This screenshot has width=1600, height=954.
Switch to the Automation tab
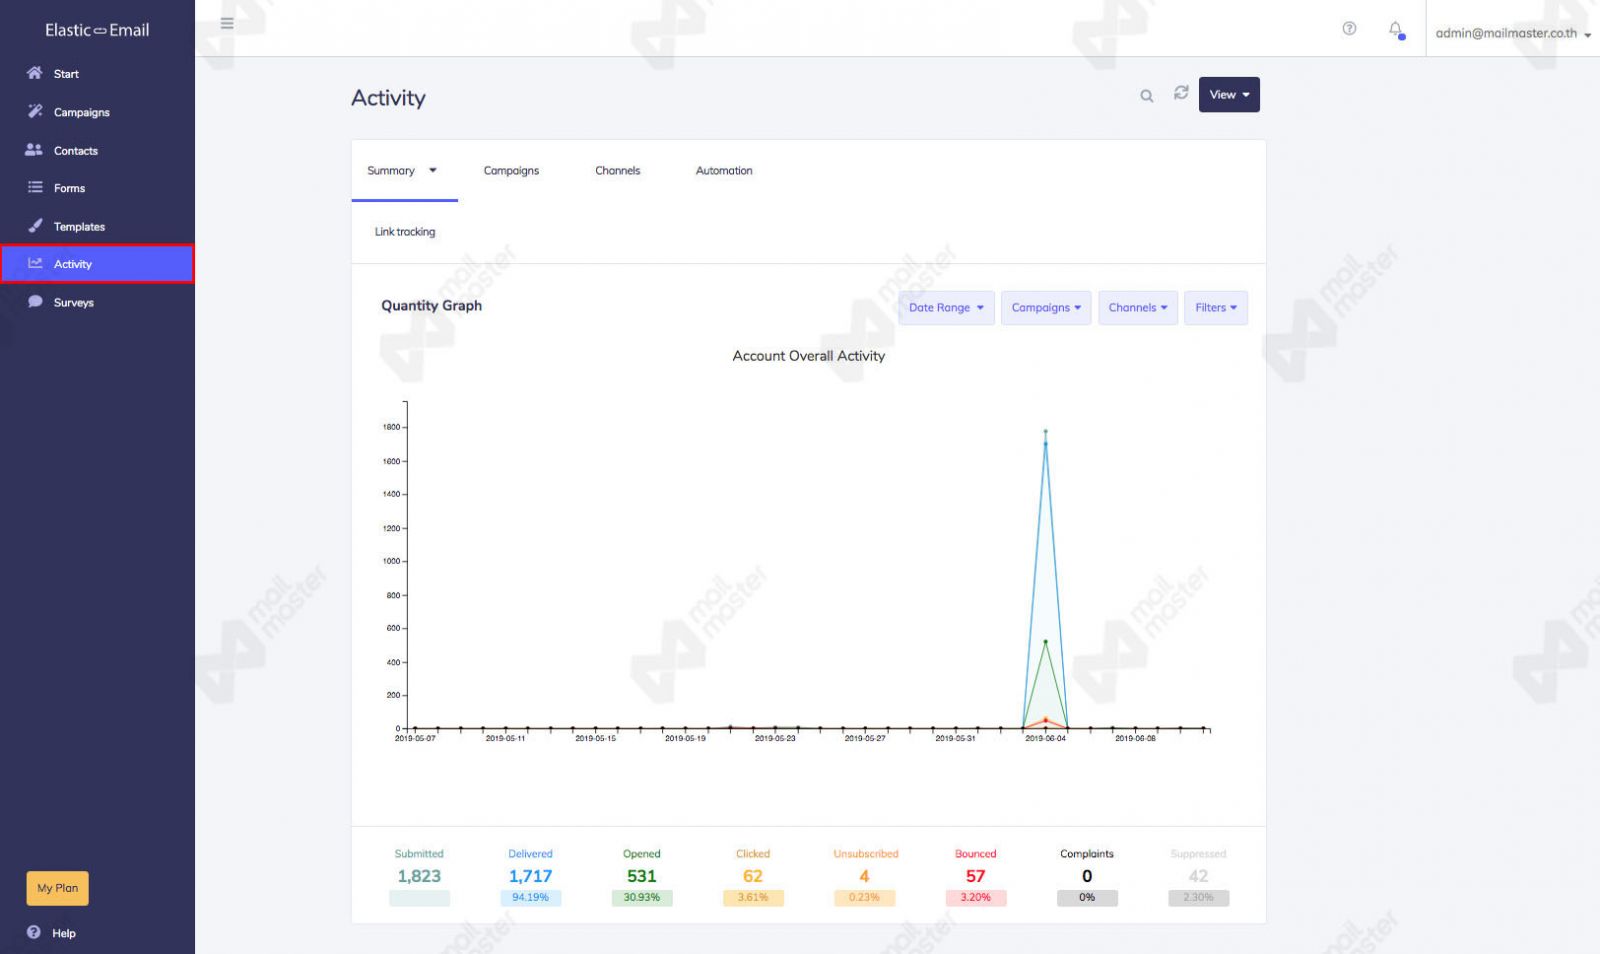tap(724, 171)
